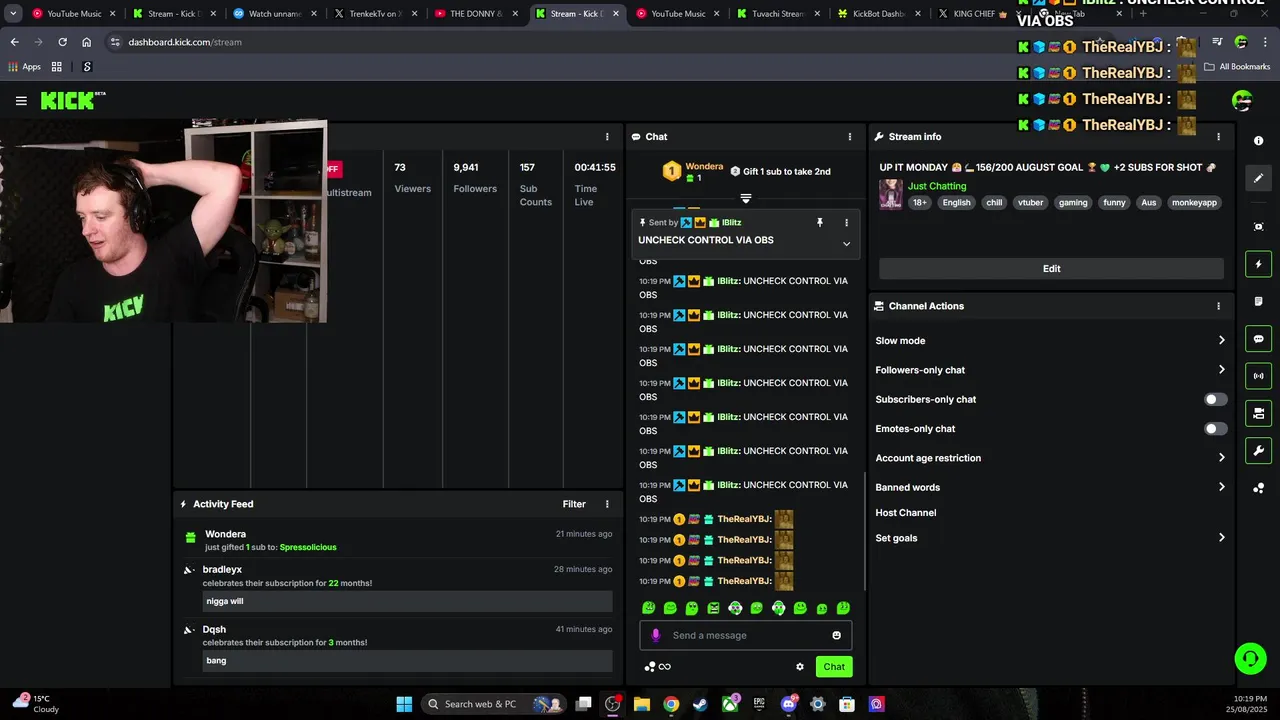Click the green Chat send button

(834, 667)
